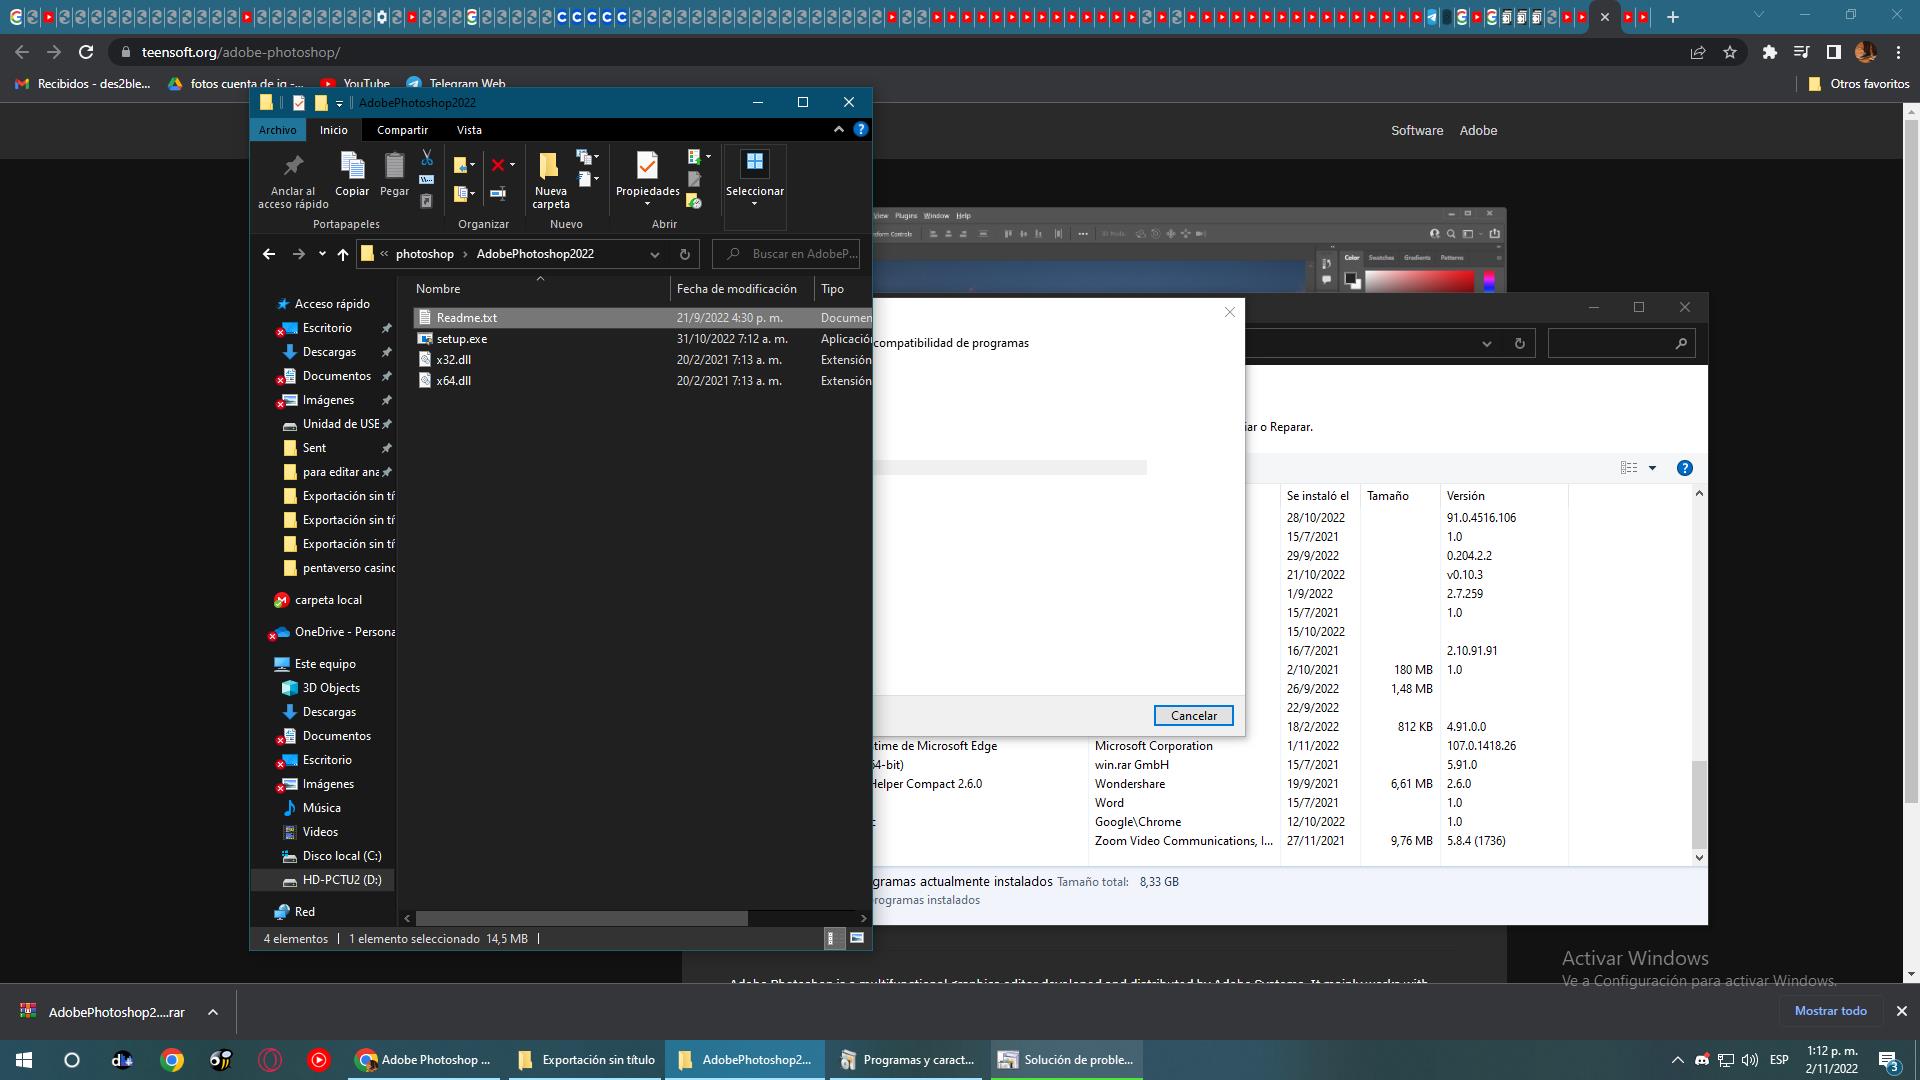
Task: Expand the red X delete dropdown arrow
Action: (513, 165)
